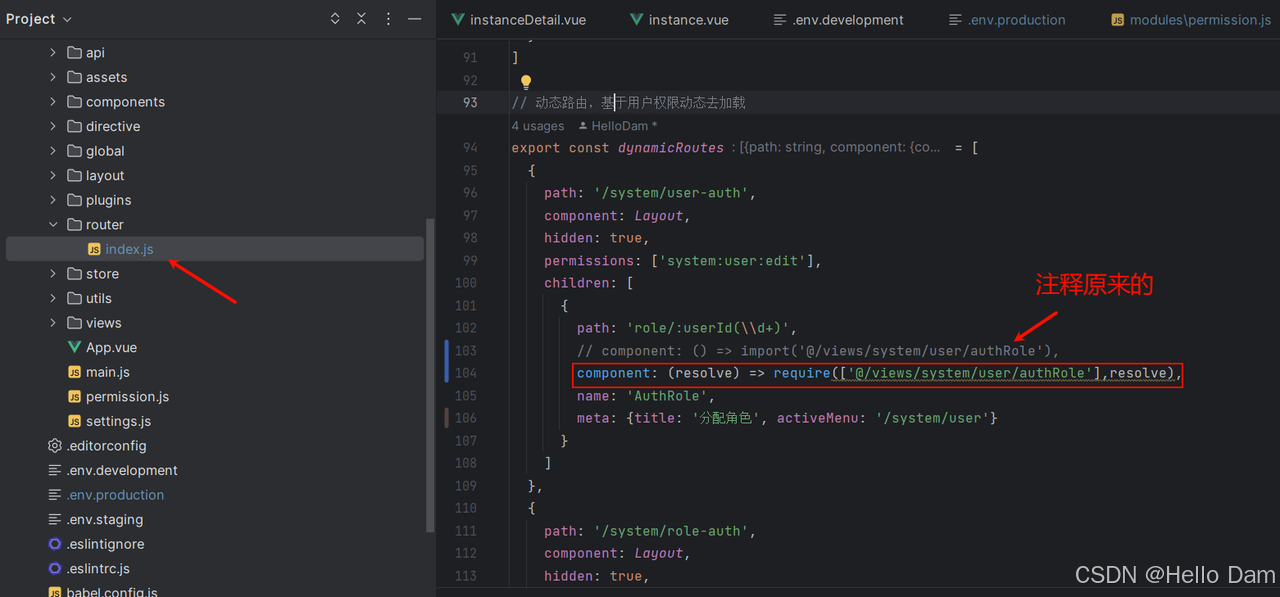
Task: Click the Vue icon on instance.vue tab
Action: tap(637, 20)
